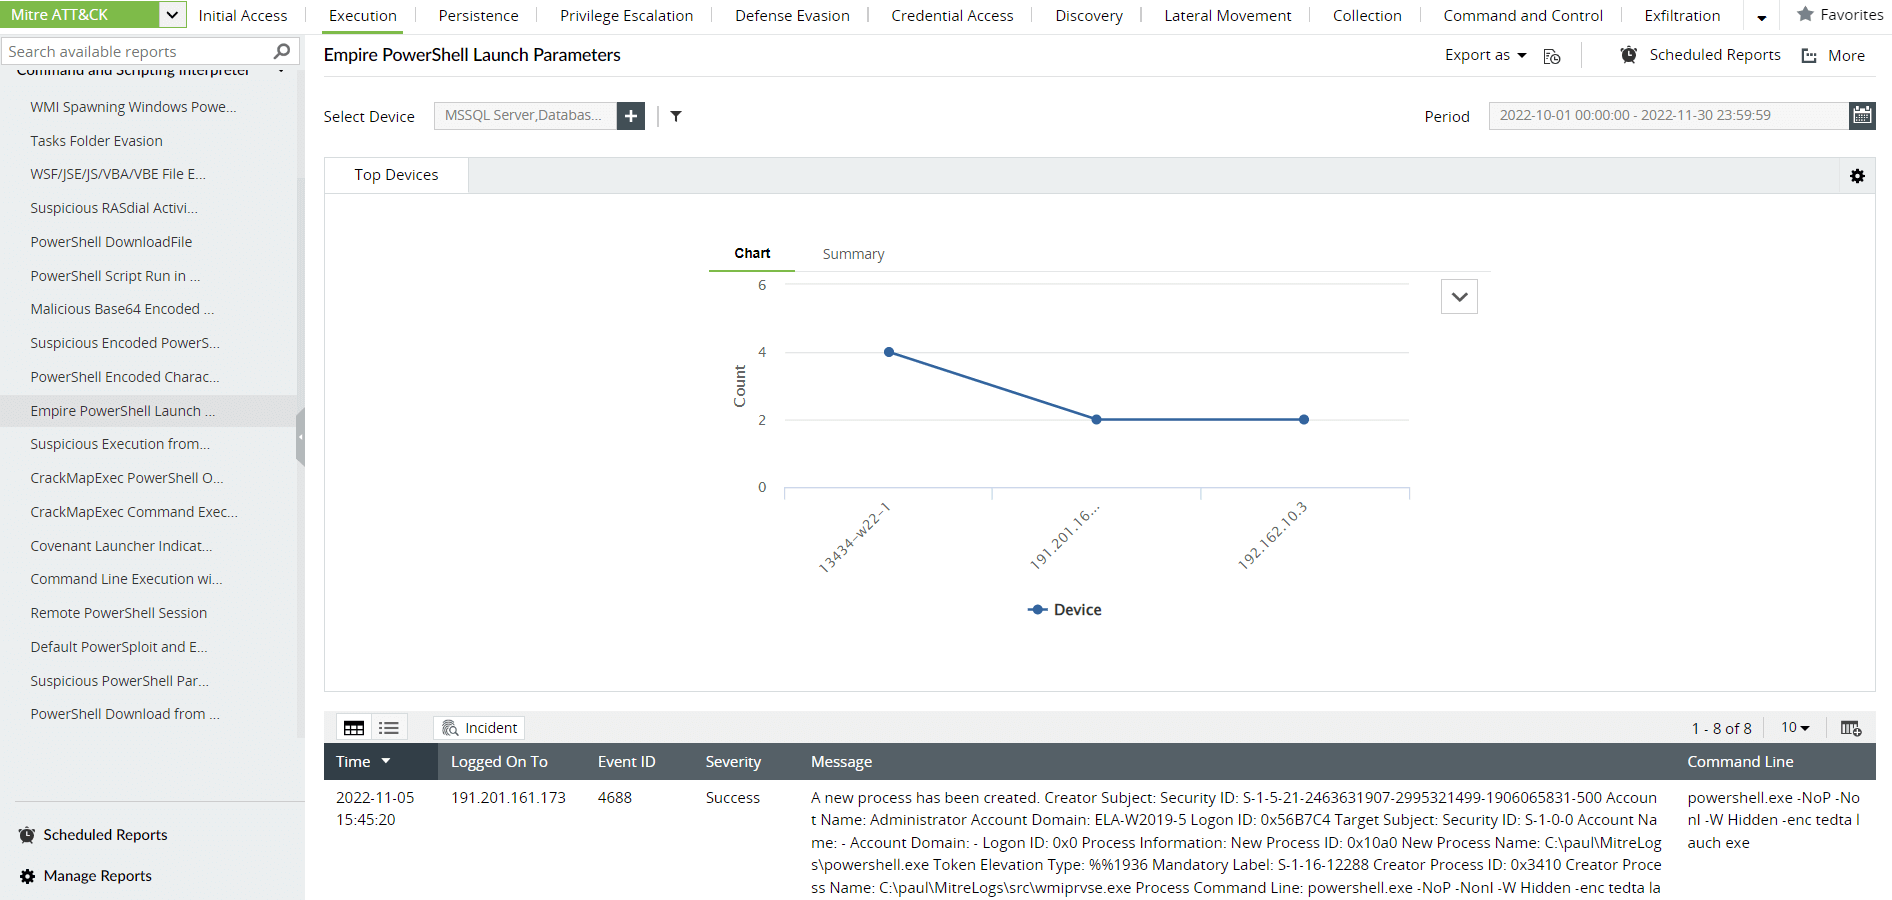Open the Suspicious RASdial Activity report

click(114, 208)
